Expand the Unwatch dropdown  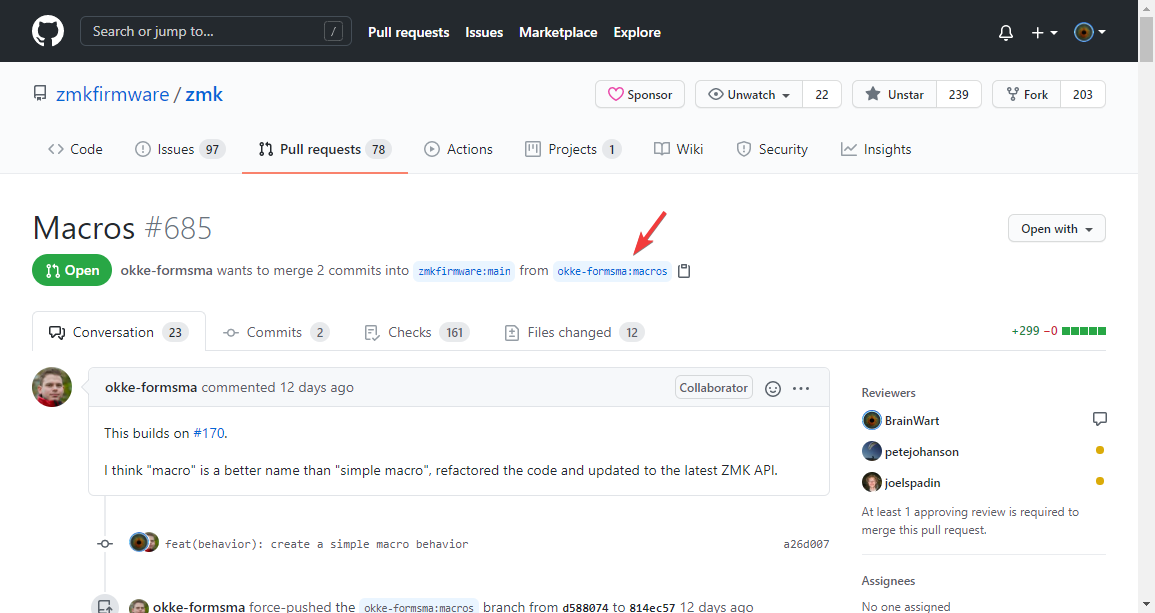point(748,93)
